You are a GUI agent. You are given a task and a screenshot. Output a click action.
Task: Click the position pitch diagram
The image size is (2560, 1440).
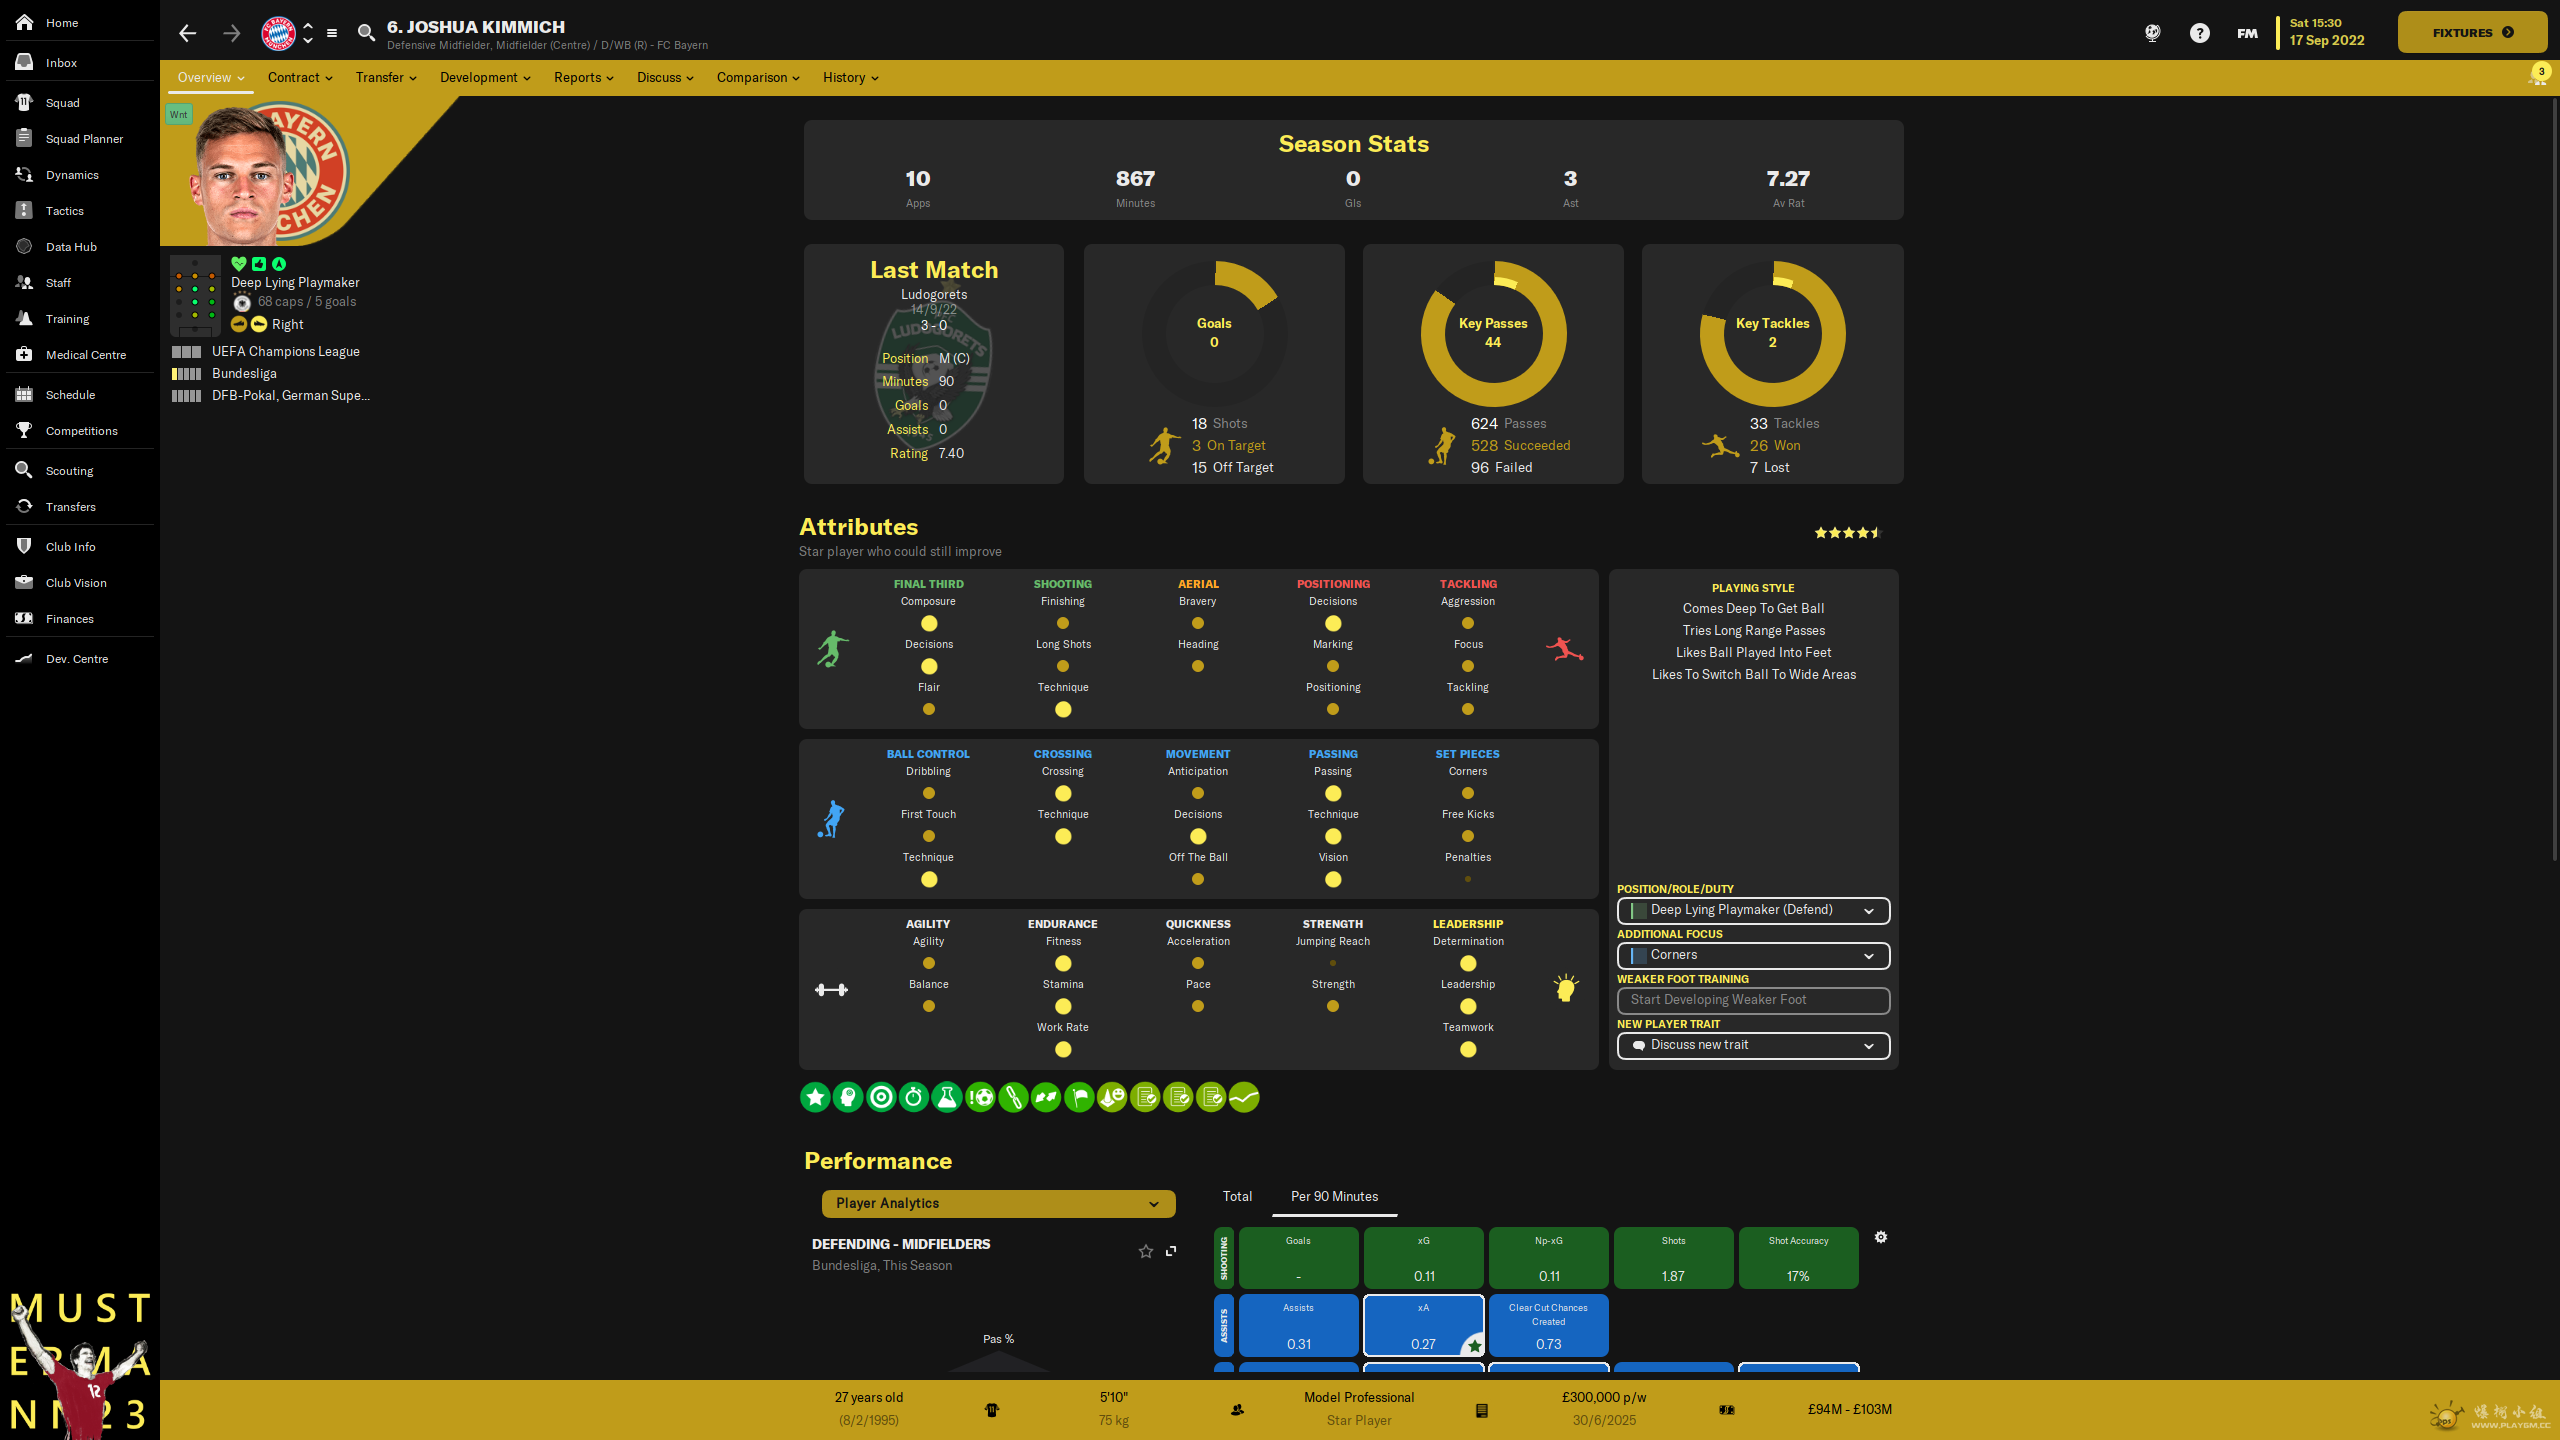tap(195, 296)
